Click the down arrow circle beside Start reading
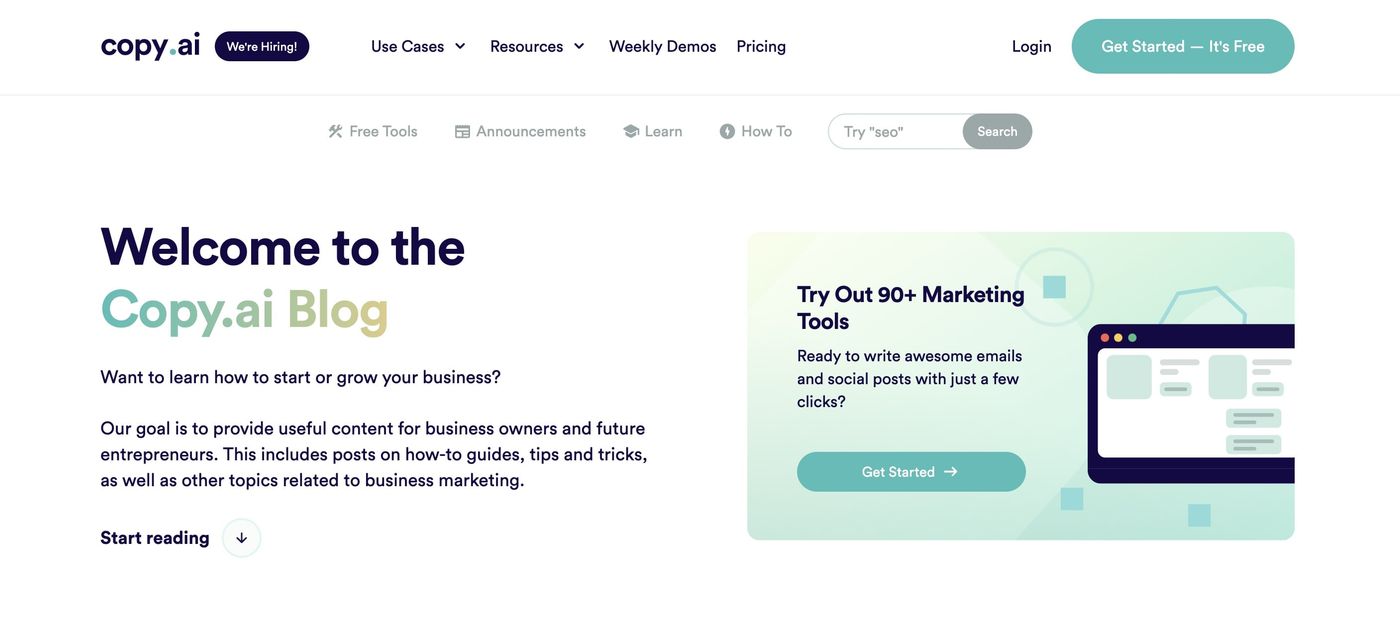 [x=241, y=538]
